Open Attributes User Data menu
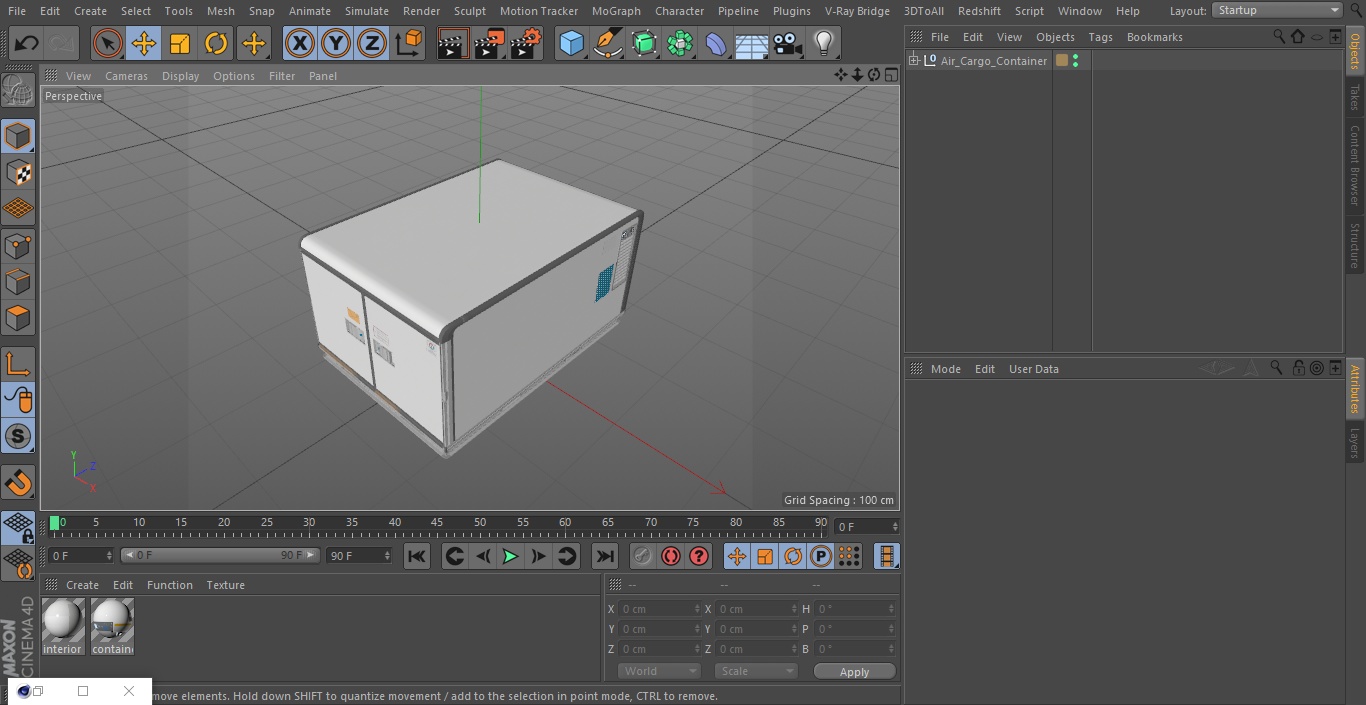The image size is (1366, 705). (1033, 369)
